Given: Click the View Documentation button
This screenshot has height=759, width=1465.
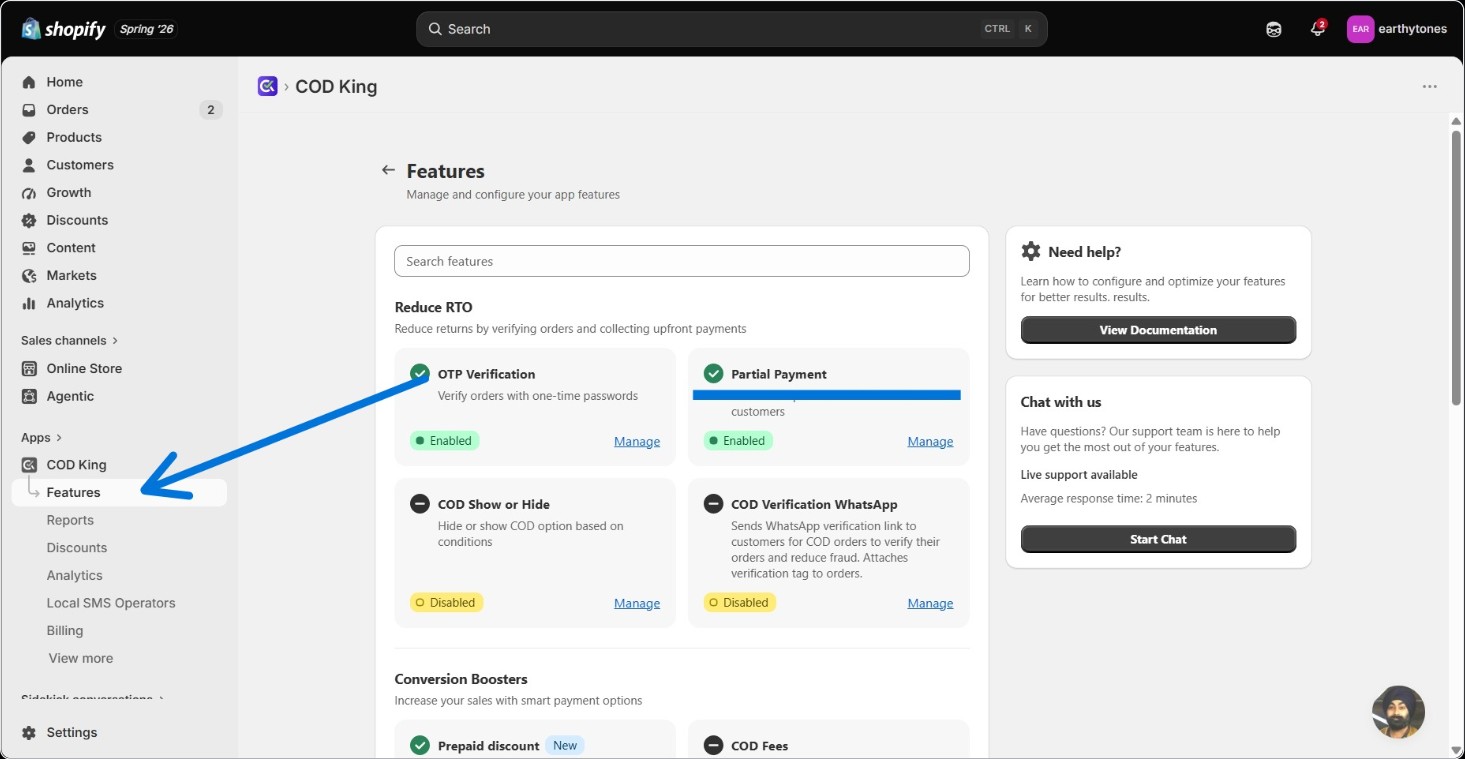Looking at the screenshot, I should pos(1158,330).
